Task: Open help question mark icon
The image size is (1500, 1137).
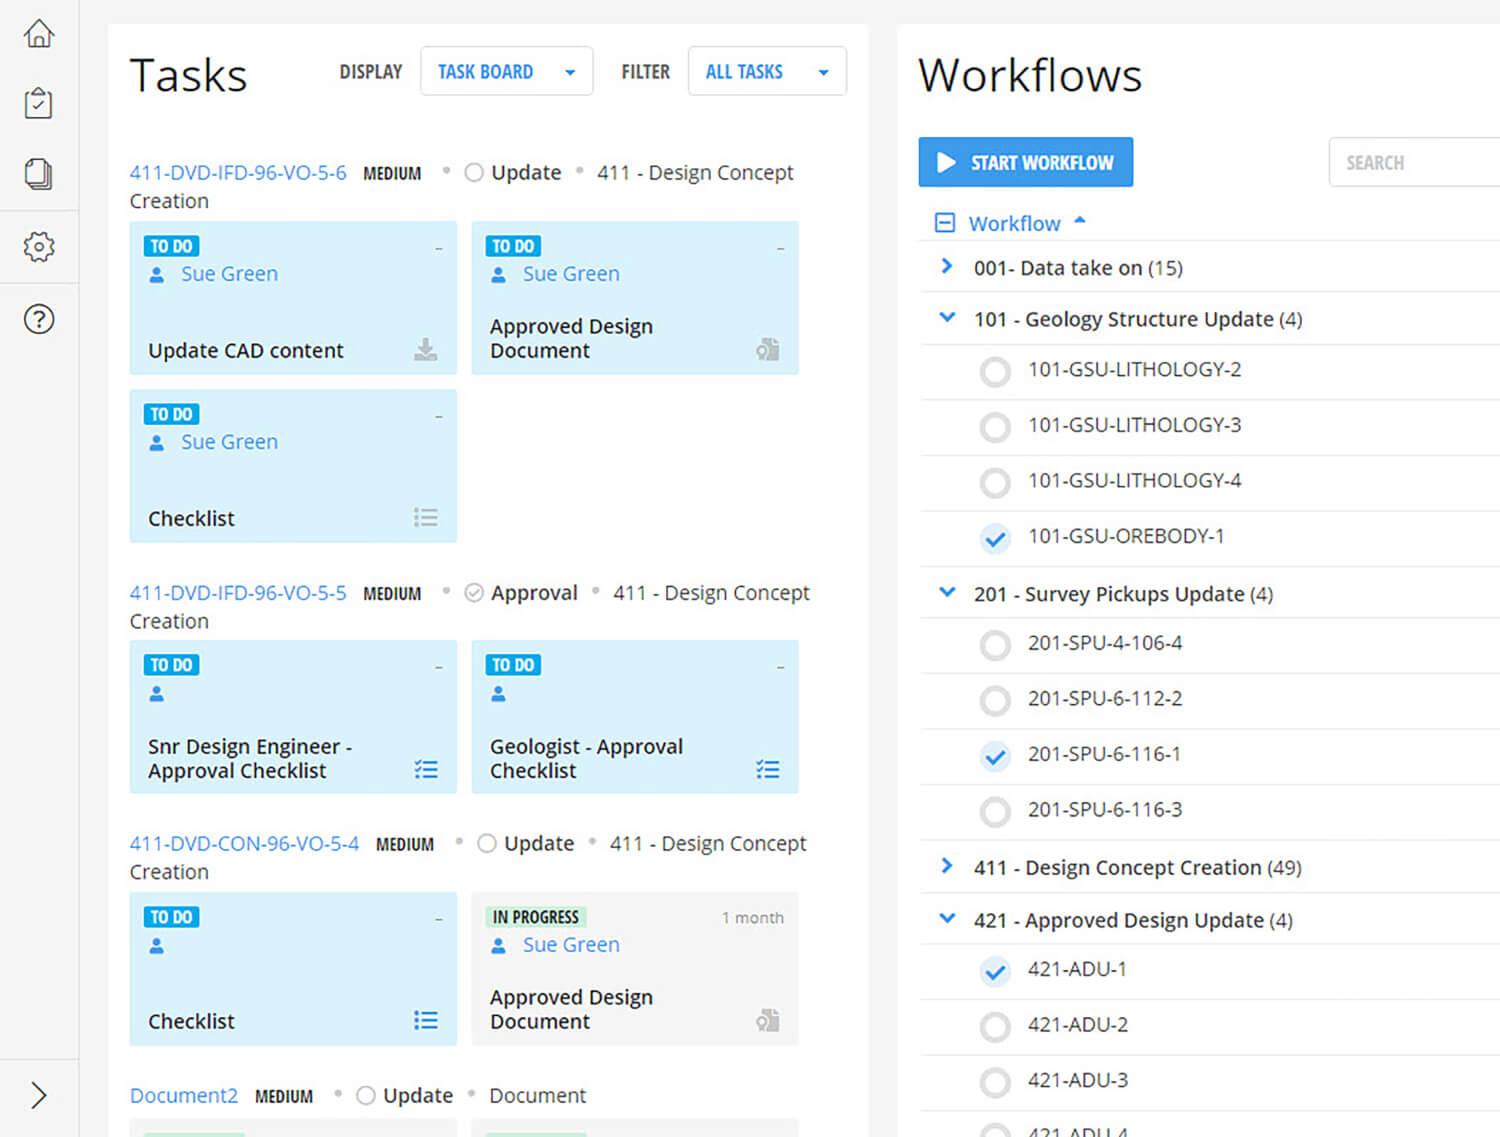Action: coord(38,319)
